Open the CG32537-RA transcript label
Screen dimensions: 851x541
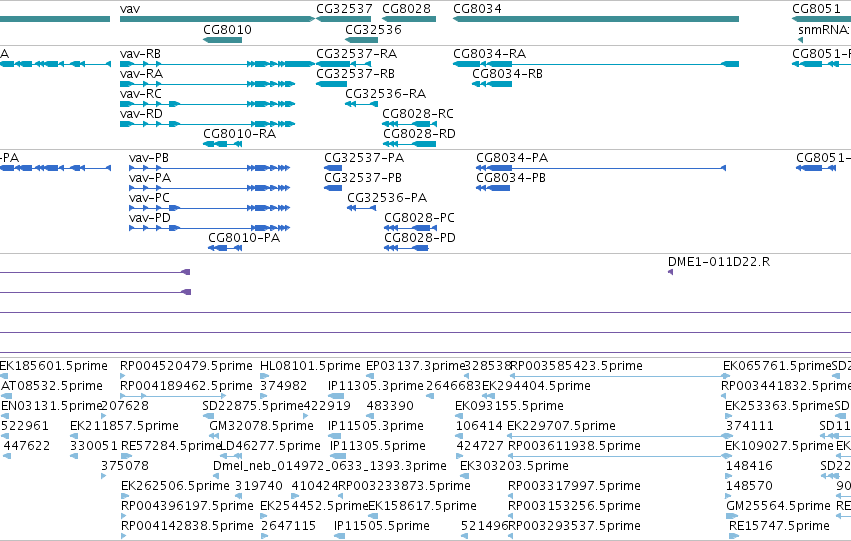(357, 54)
